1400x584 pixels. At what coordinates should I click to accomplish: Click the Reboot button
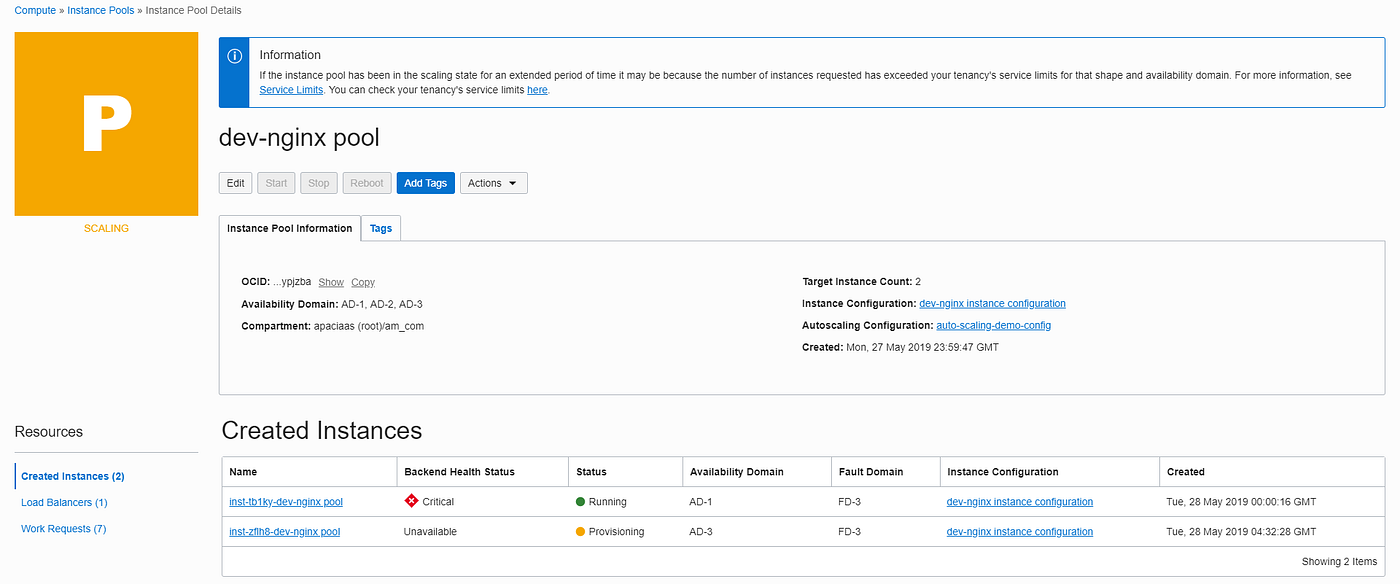(x=366, y=183)
